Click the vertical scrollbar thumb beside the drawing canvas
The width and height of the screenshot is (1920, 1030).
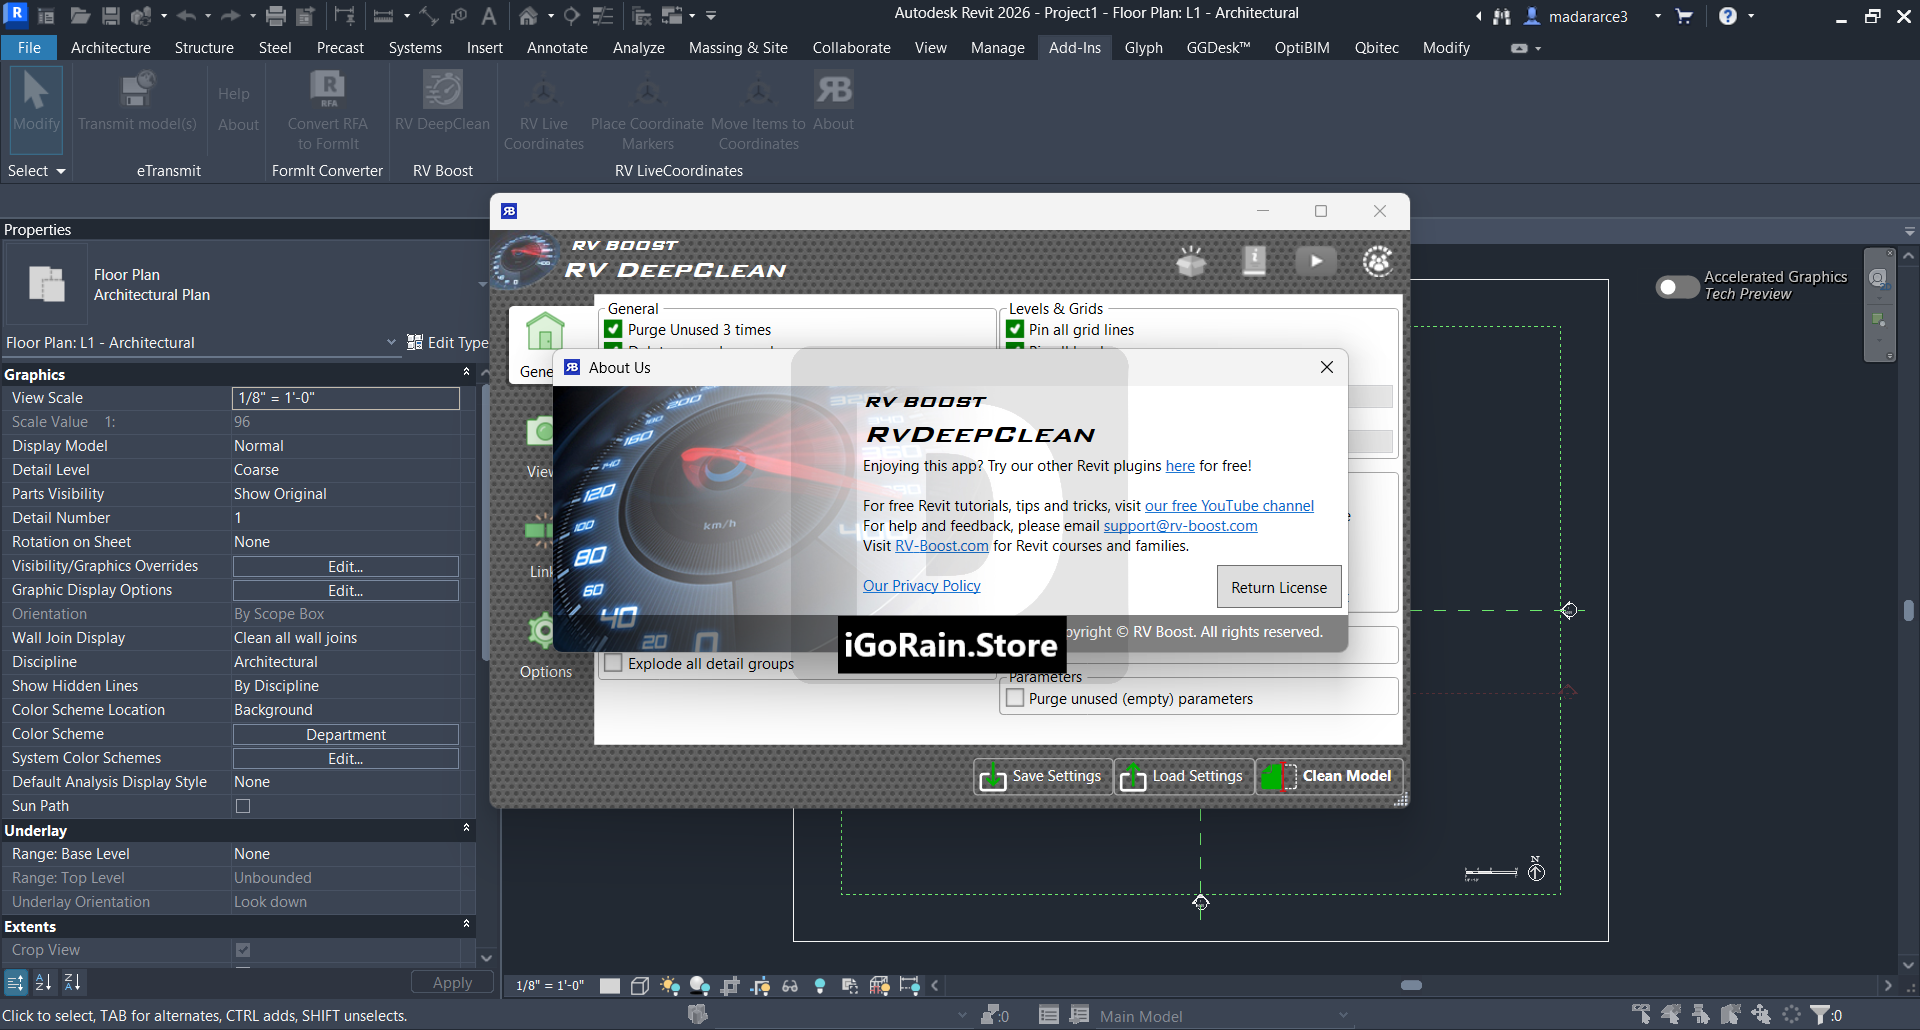pos(1909,610)
